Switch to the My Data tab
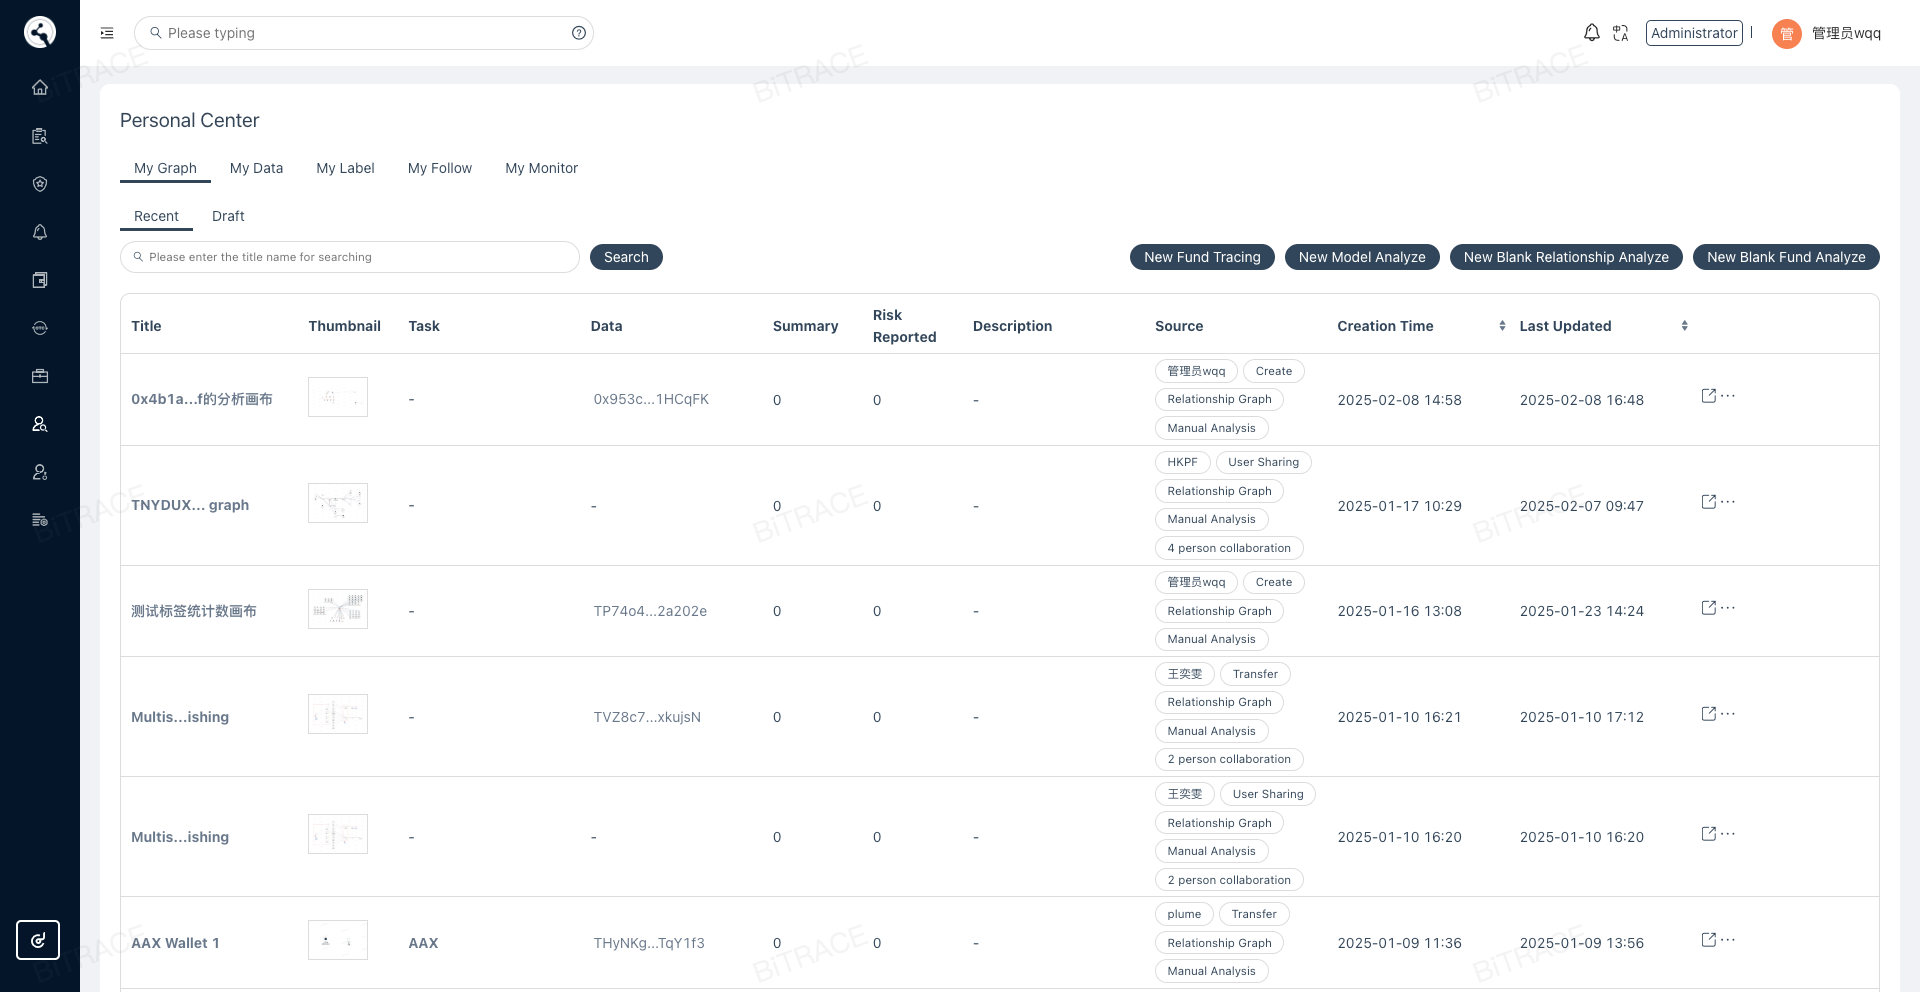The height and width of the screenshot is (992, 1920). coord(256,168)
